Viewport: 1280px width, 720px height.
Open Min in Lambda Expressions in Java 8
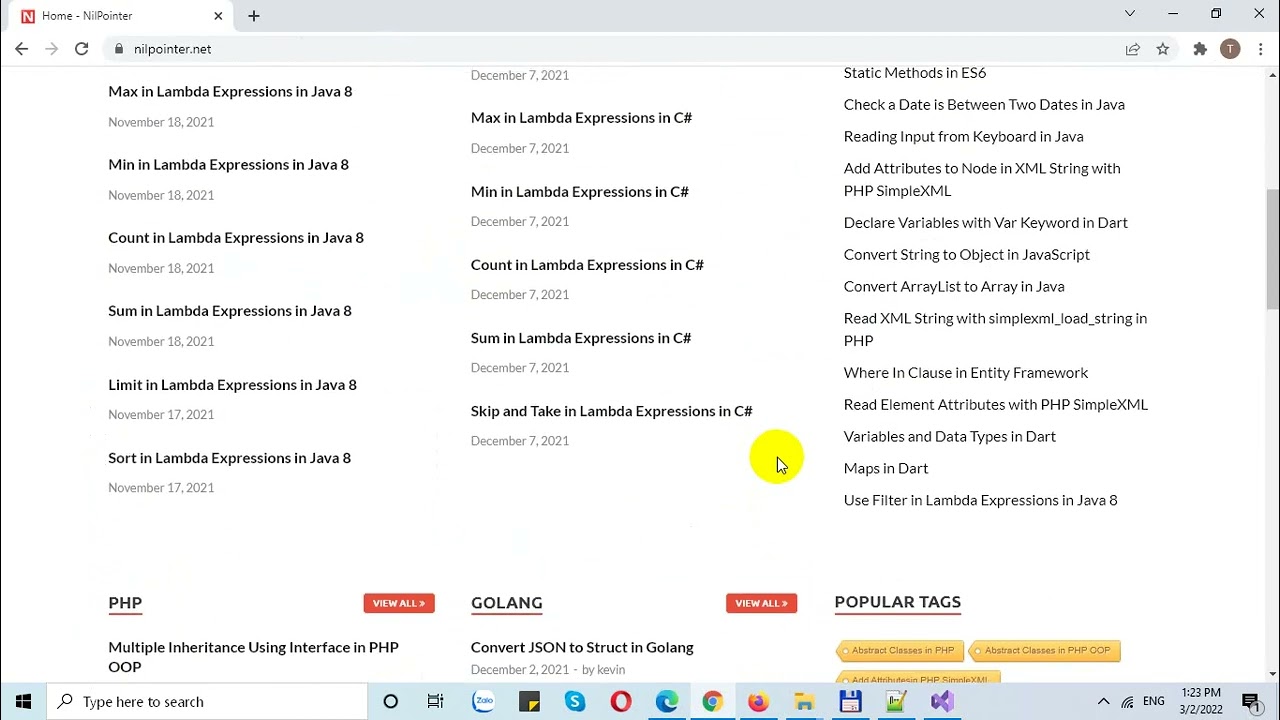[x=228, y=164]
